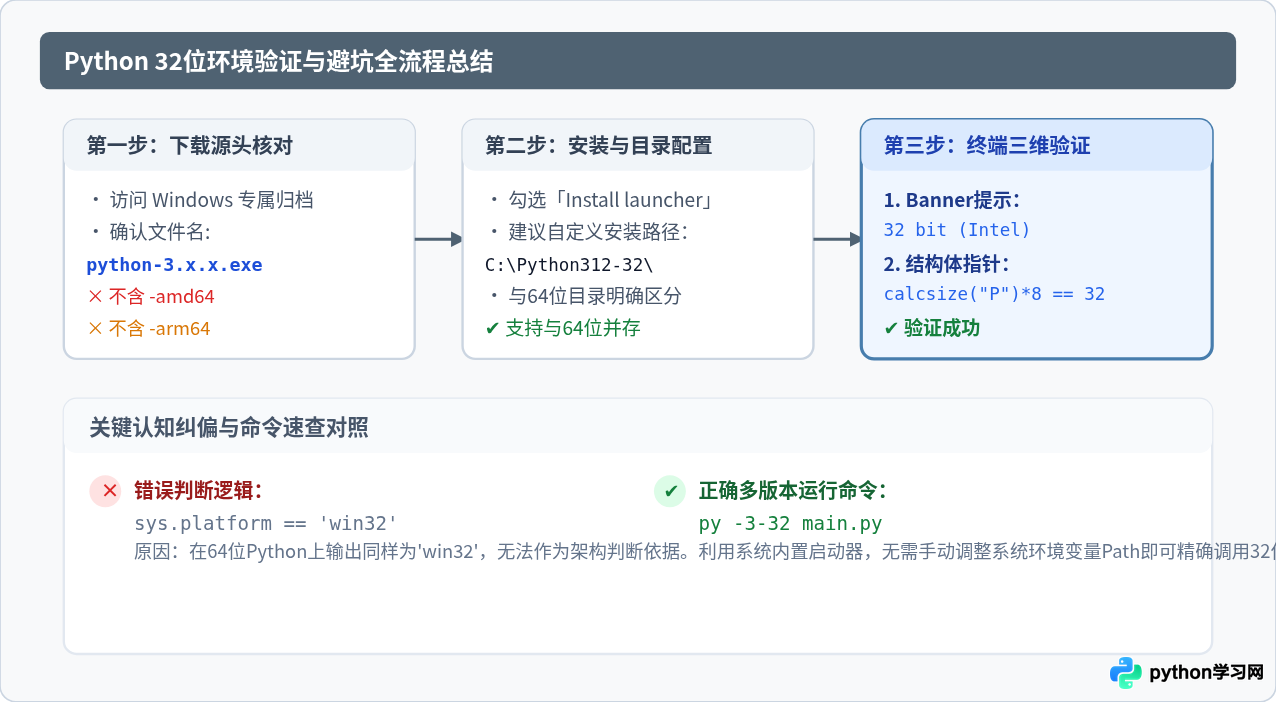Click the title 'Python 32位环境验证与避坑全流程总结'
The height and width of the screenshot is (702, 1276).
279,61
